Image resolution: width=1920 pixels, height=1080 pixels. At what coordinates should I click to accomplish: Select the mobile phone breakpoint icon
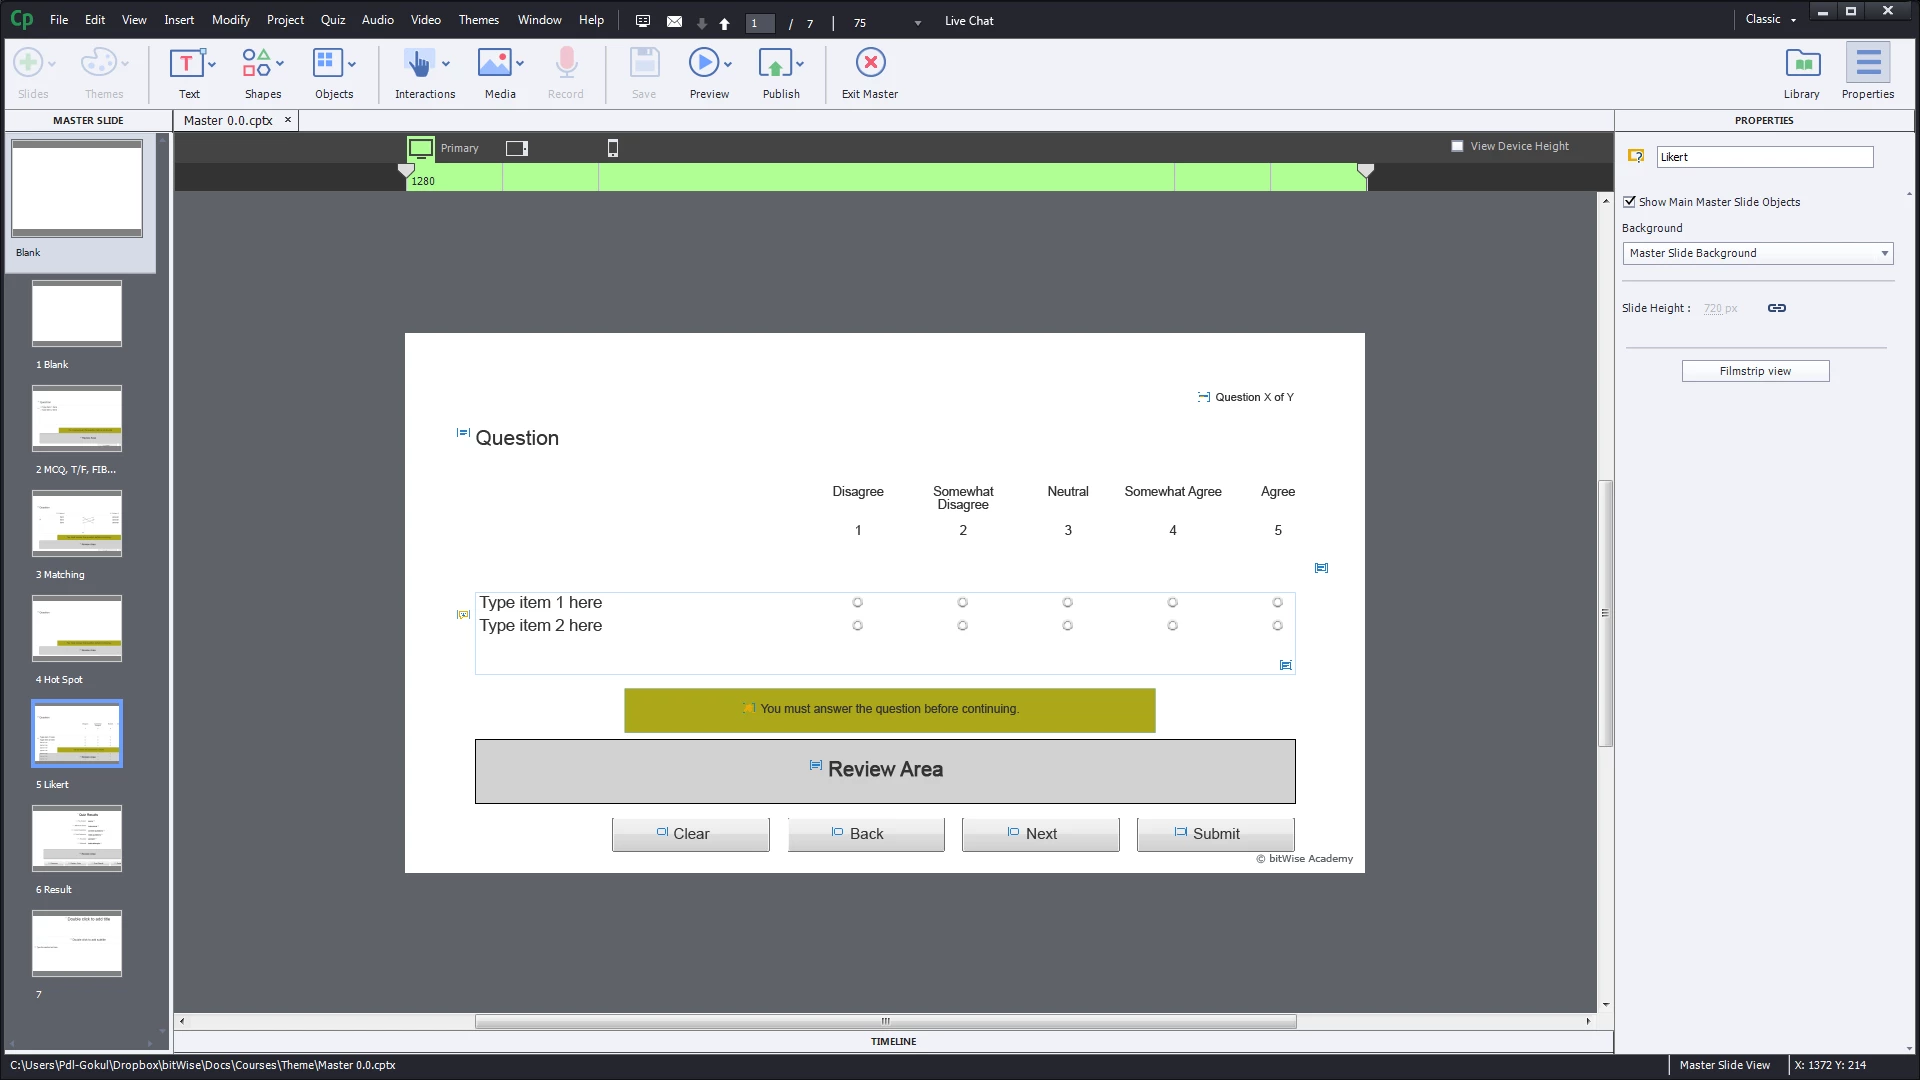pos(613,148)
